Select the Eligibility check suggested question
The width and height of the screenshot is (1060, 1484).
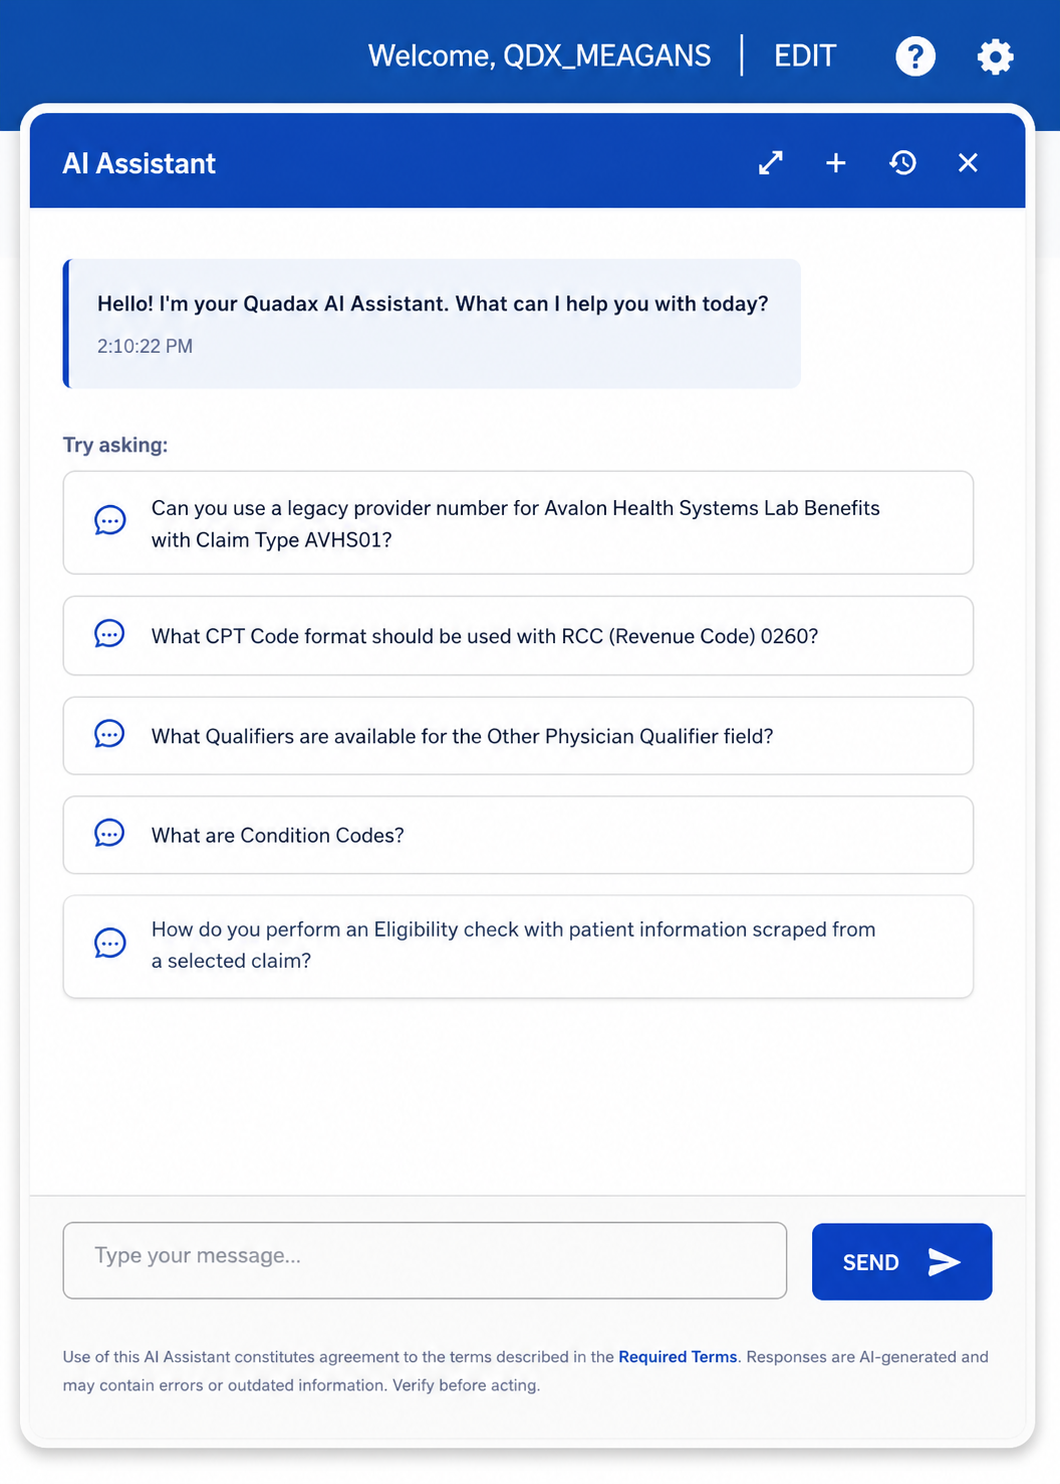518,947
